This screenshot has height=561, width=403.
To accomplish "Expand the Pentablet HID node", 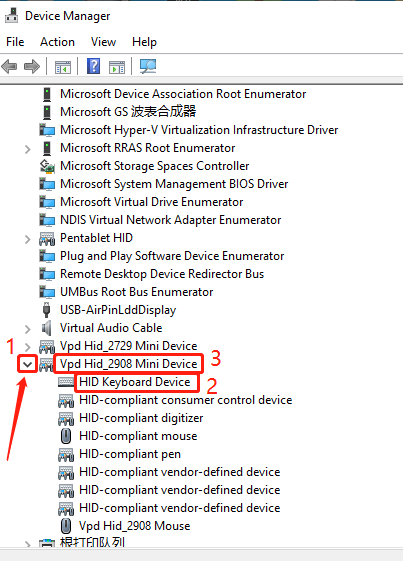I will tap(28, 239).
